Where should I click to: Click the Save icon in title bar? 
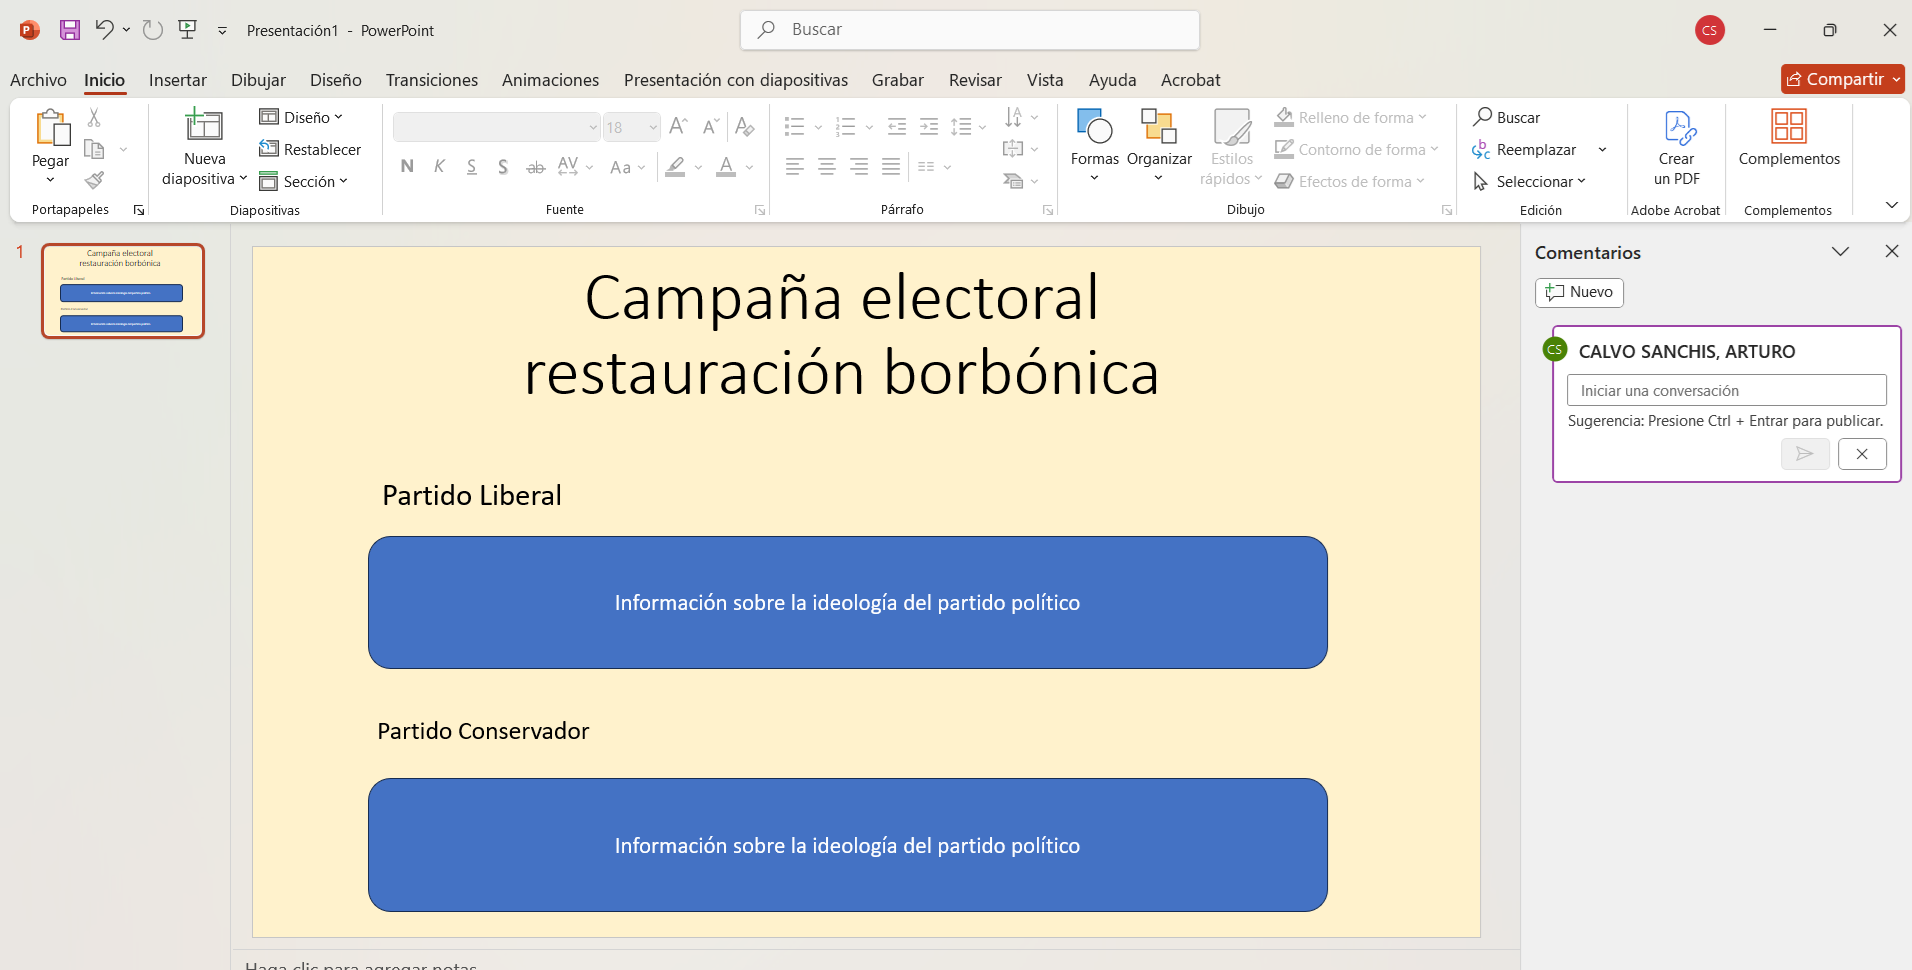pyautogui.click(x=69, y=30)
